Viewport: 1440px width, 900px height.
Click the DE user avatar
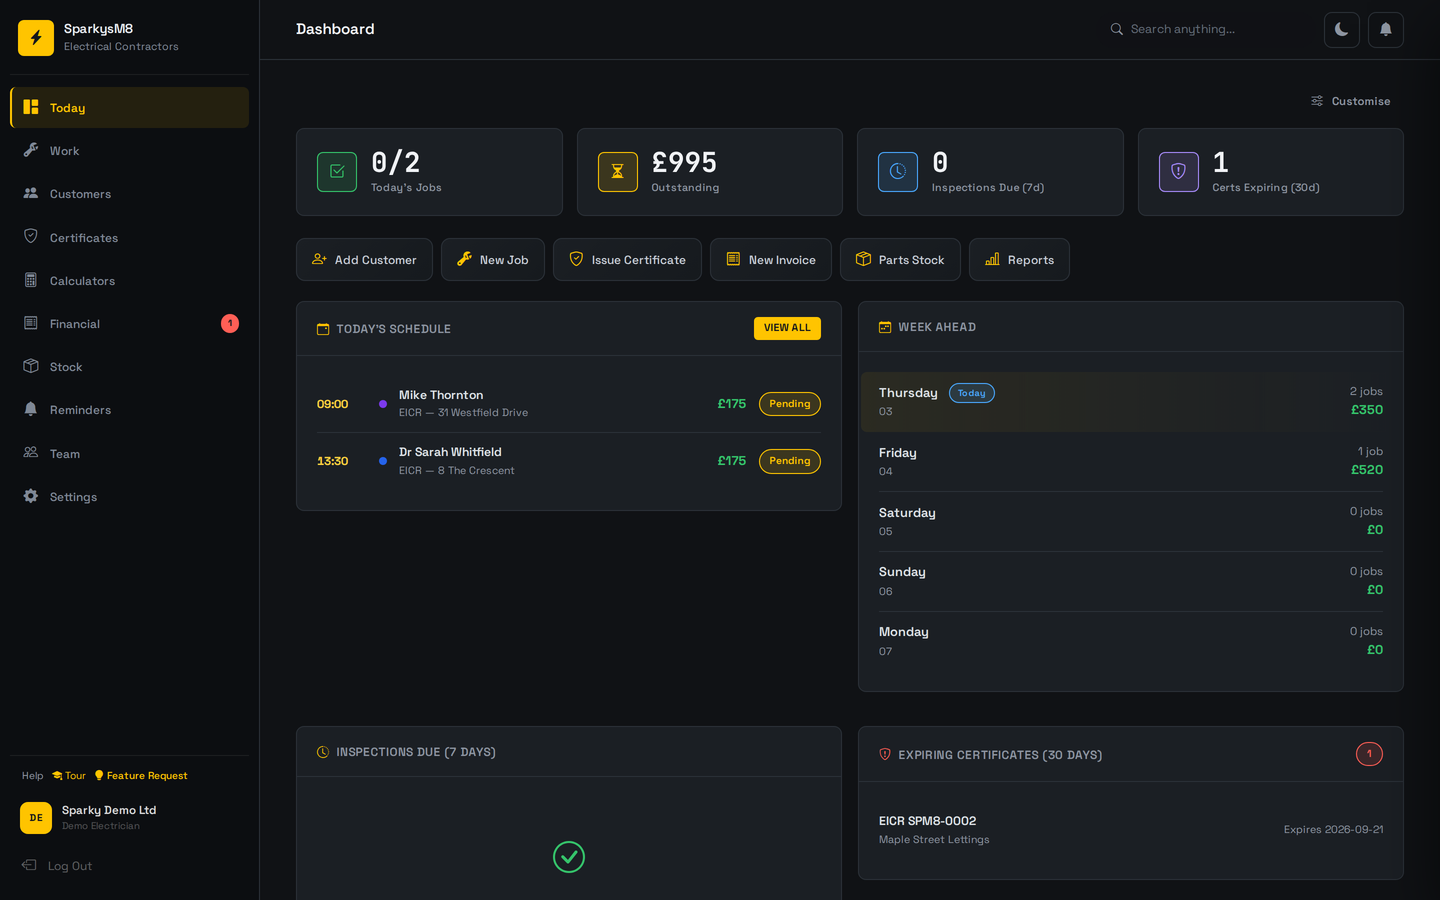36,818
